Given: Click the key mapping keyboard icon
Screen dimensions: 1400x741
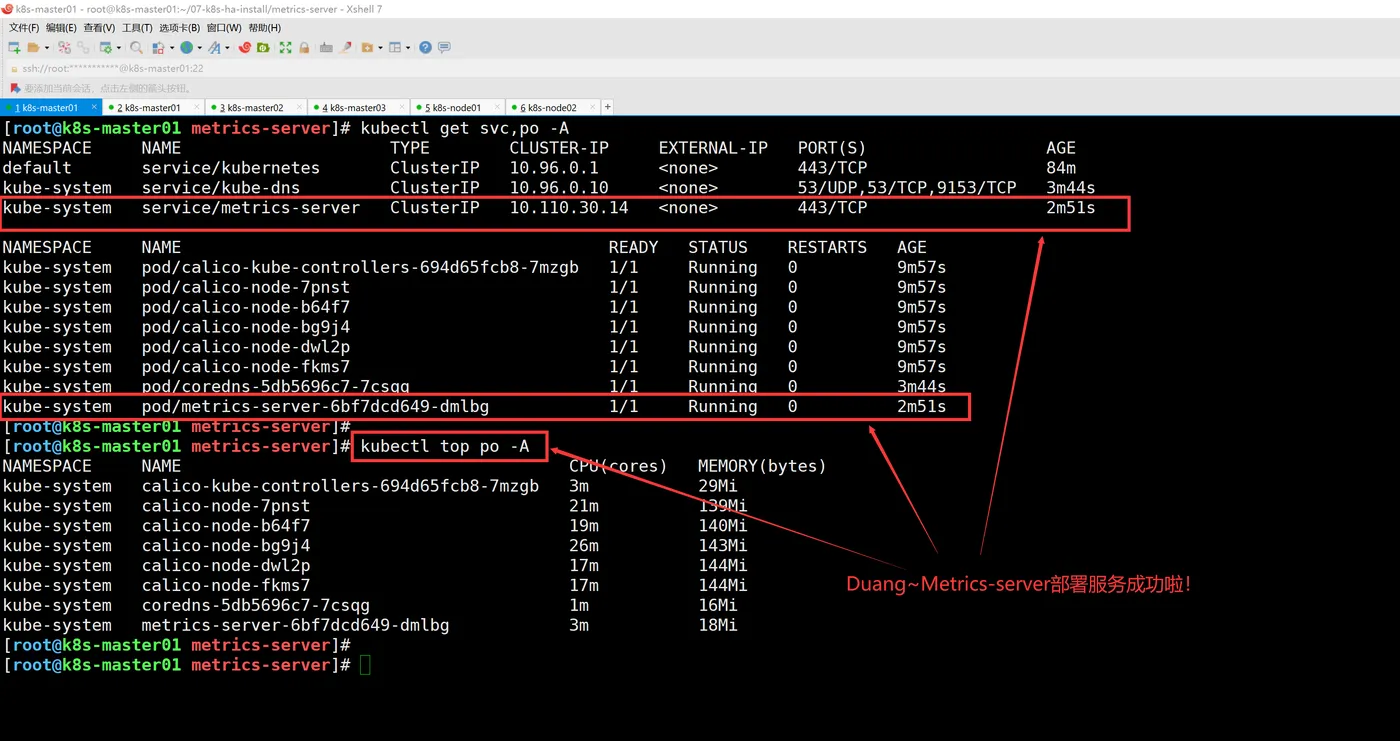Looking at the screenshot, I should tap(326, 48).
